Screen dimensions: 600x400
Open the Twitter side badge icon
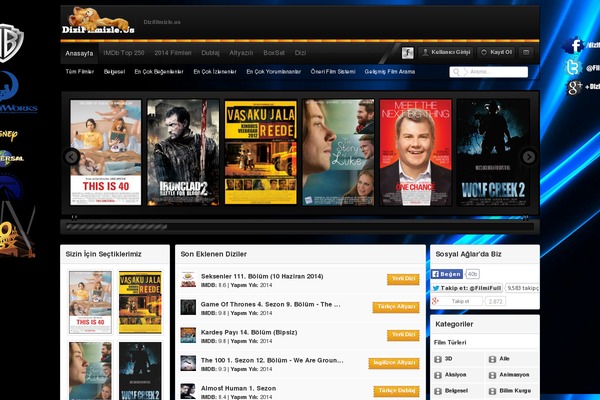pos(573,67)
